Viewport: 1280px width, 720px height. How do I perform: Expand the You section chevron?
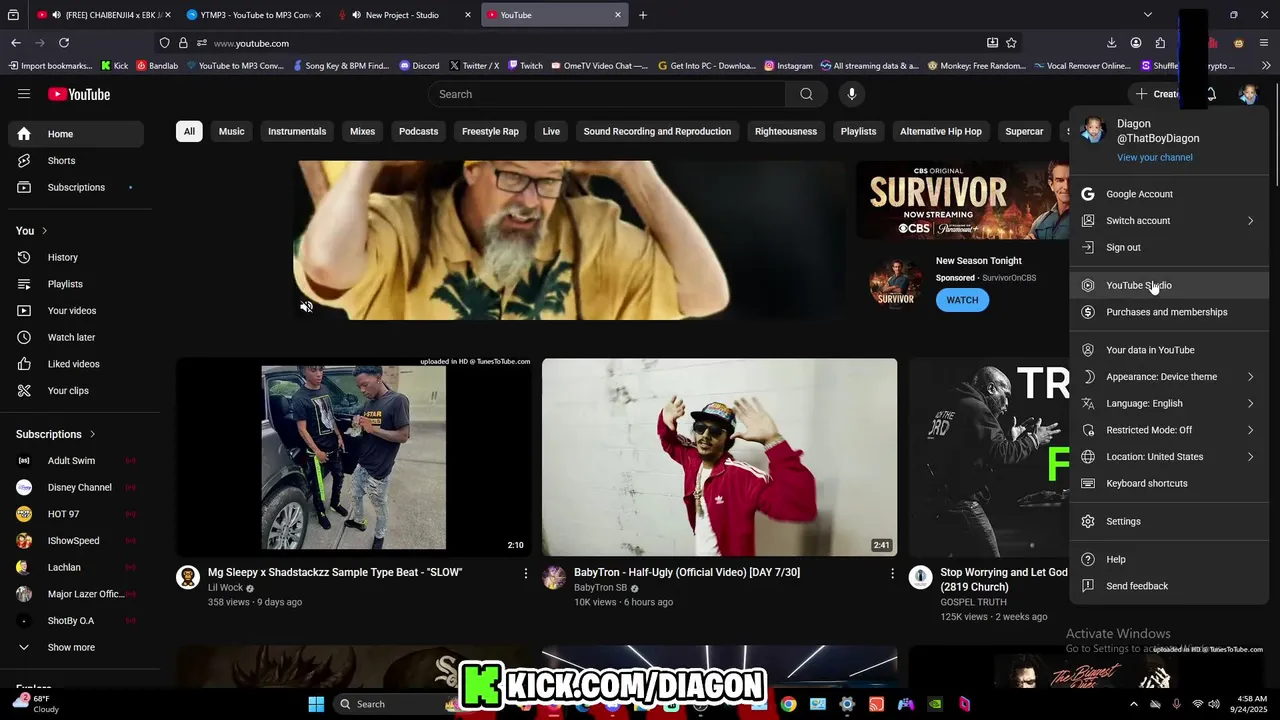[x=44, y=231]
